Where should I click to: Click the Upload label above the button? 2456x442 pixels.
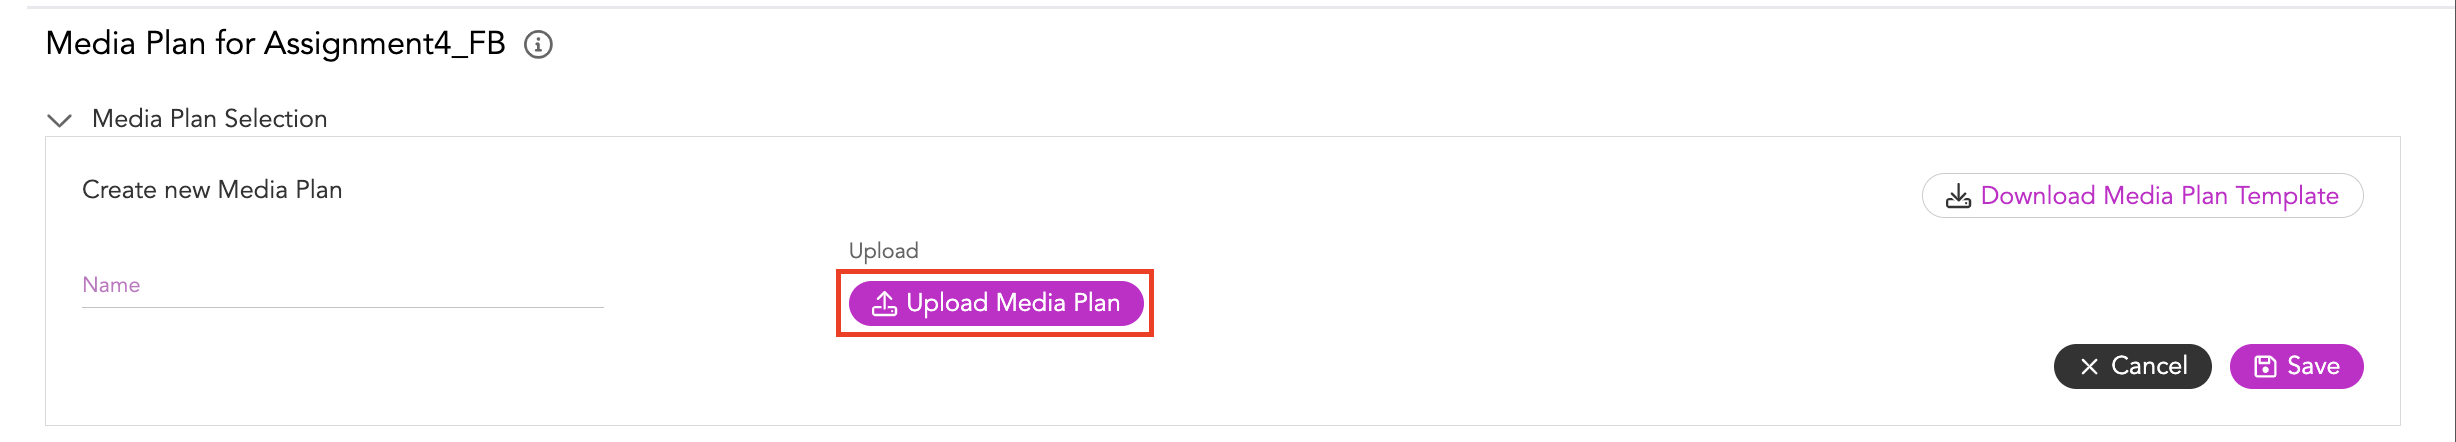tap(883, 251)
